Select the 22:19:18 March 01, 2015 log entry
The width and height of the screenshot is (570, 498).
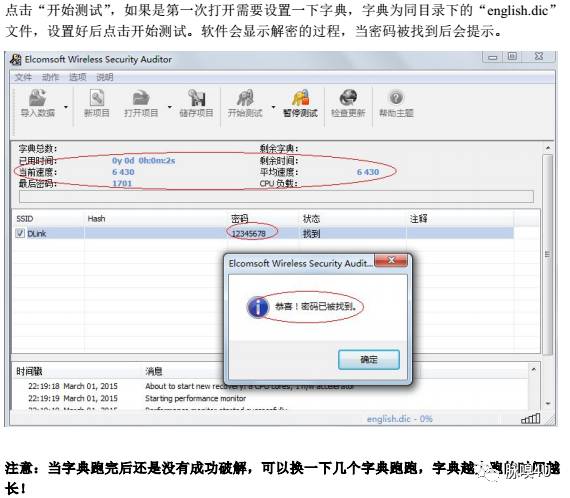click(x=73, y=386)
